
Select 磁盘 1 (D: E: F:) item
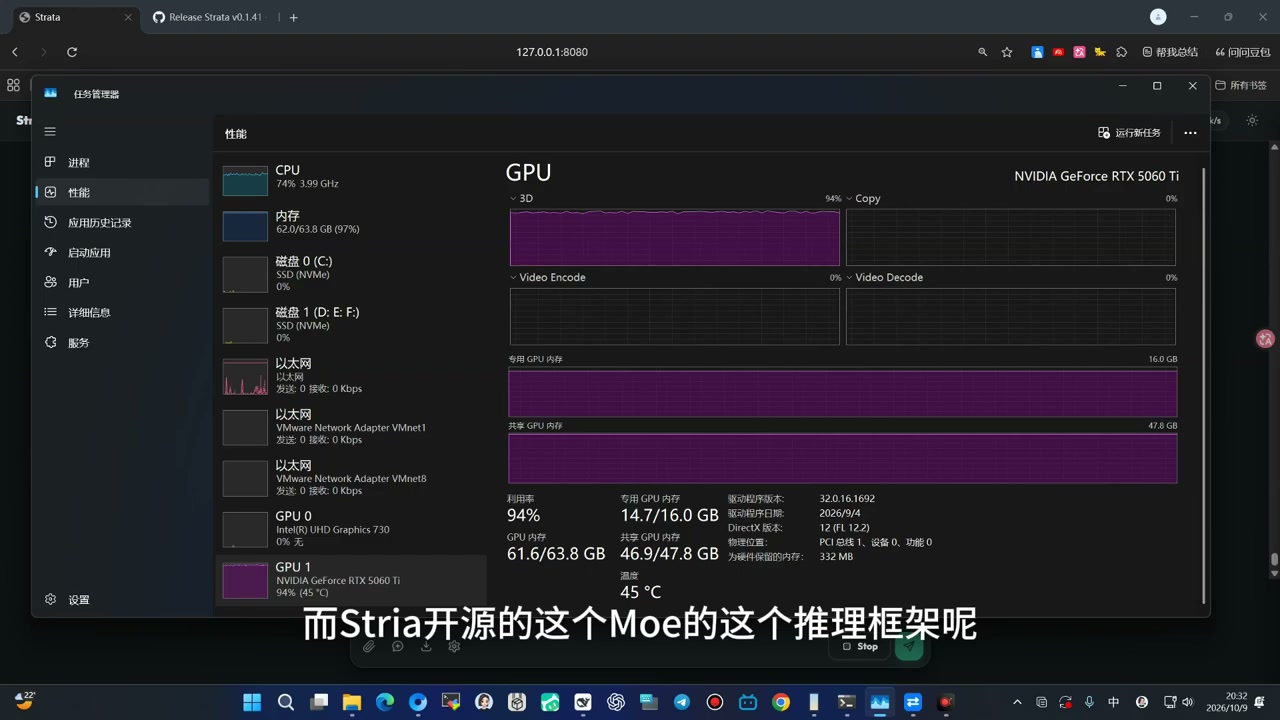click(x=351, y=325)
